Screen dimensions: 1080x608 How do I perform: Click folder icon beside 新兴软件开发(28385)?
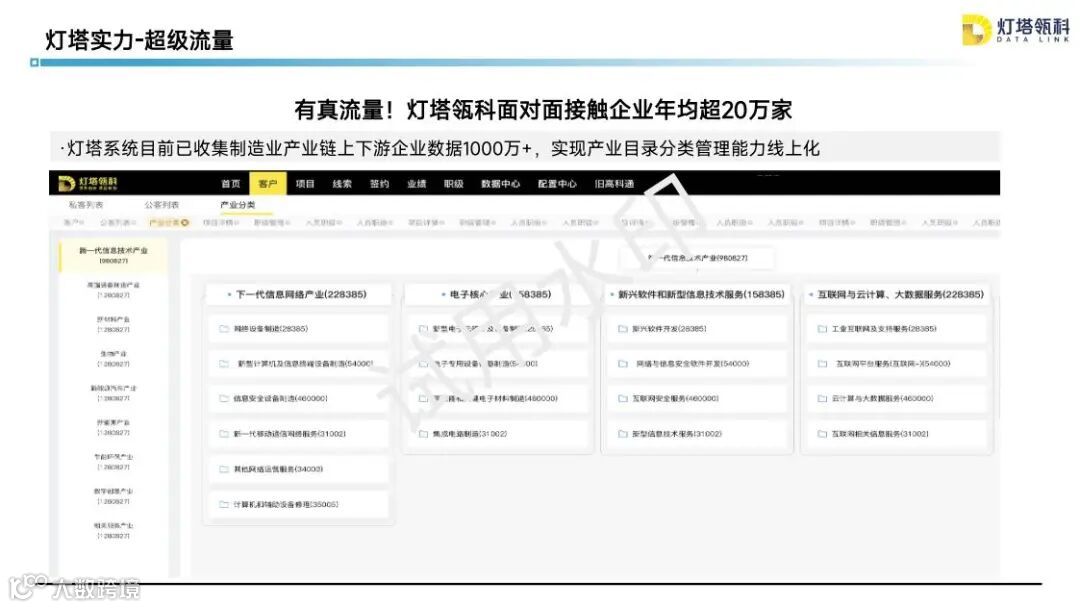pyautogui.click(x=623, y=329)
